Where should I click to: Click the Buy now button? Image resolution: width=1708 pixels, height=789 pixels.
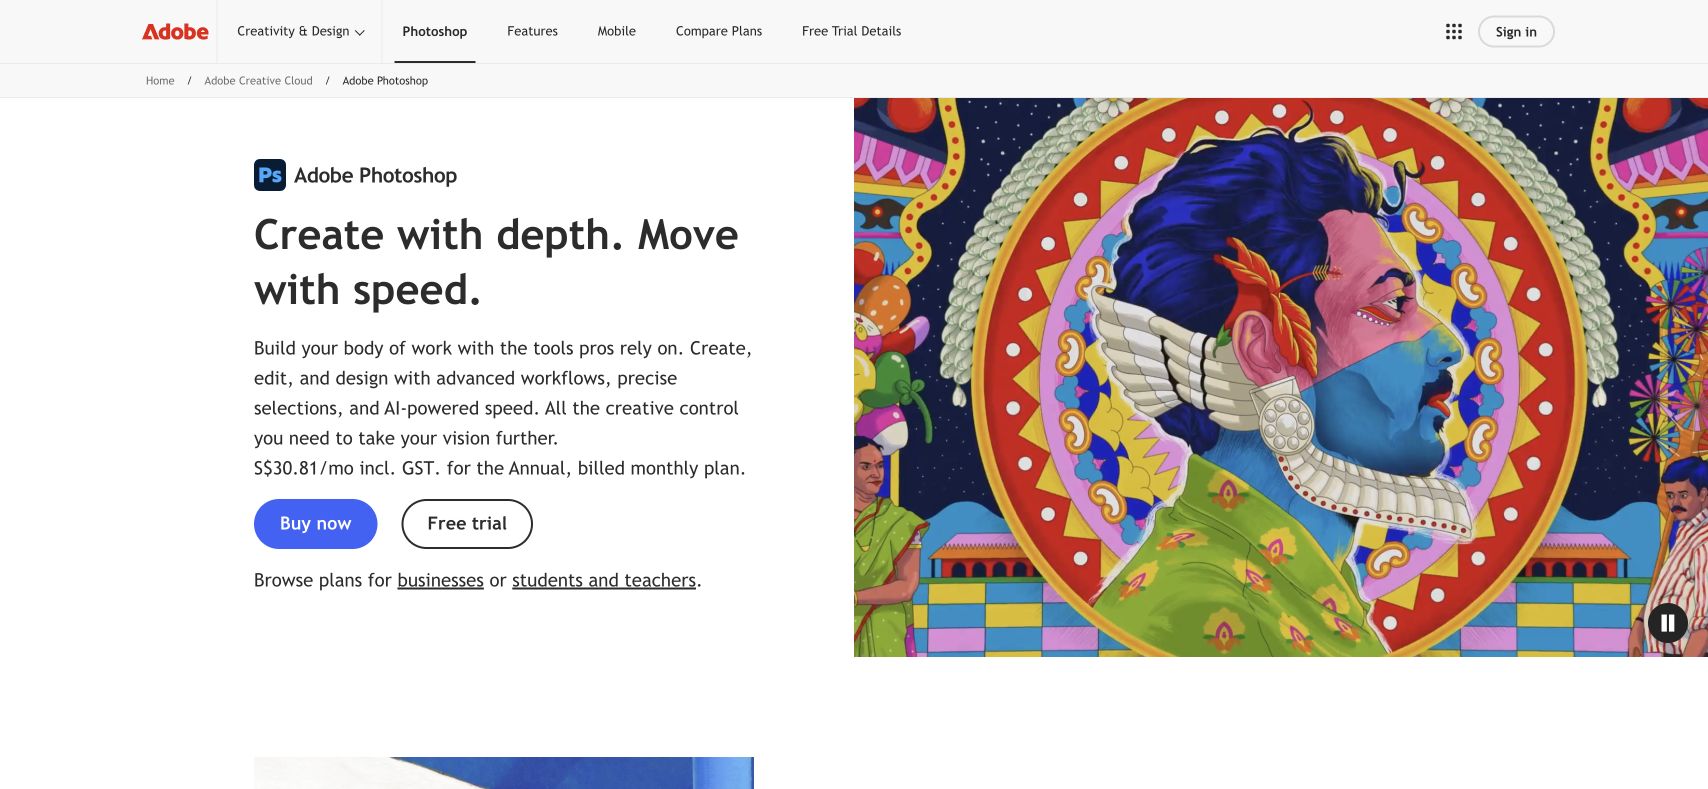(315, 524)
